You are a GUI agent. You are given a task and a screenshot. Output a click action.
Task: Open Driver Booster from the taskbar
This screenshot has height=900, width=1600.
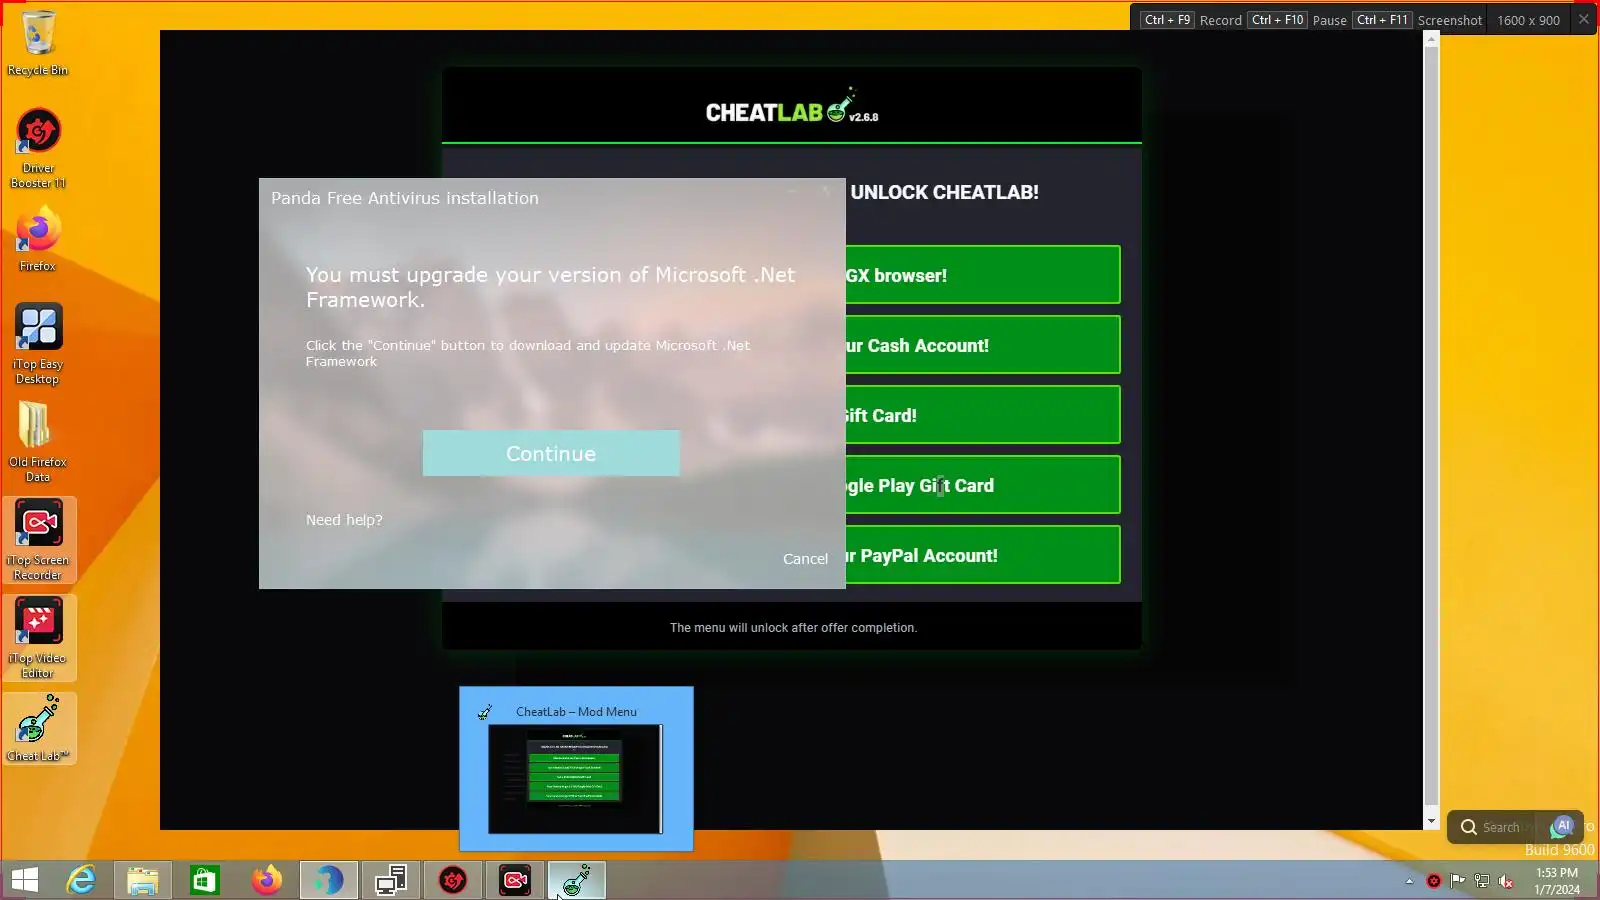pyautogui.click(x=453, y=880)
